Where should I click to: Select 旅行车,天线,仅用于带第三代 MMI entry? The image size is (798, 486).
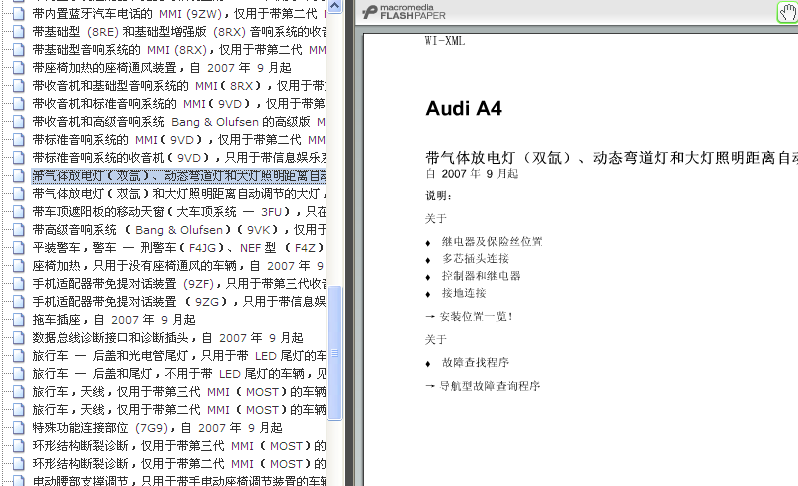tap(179, 392)
